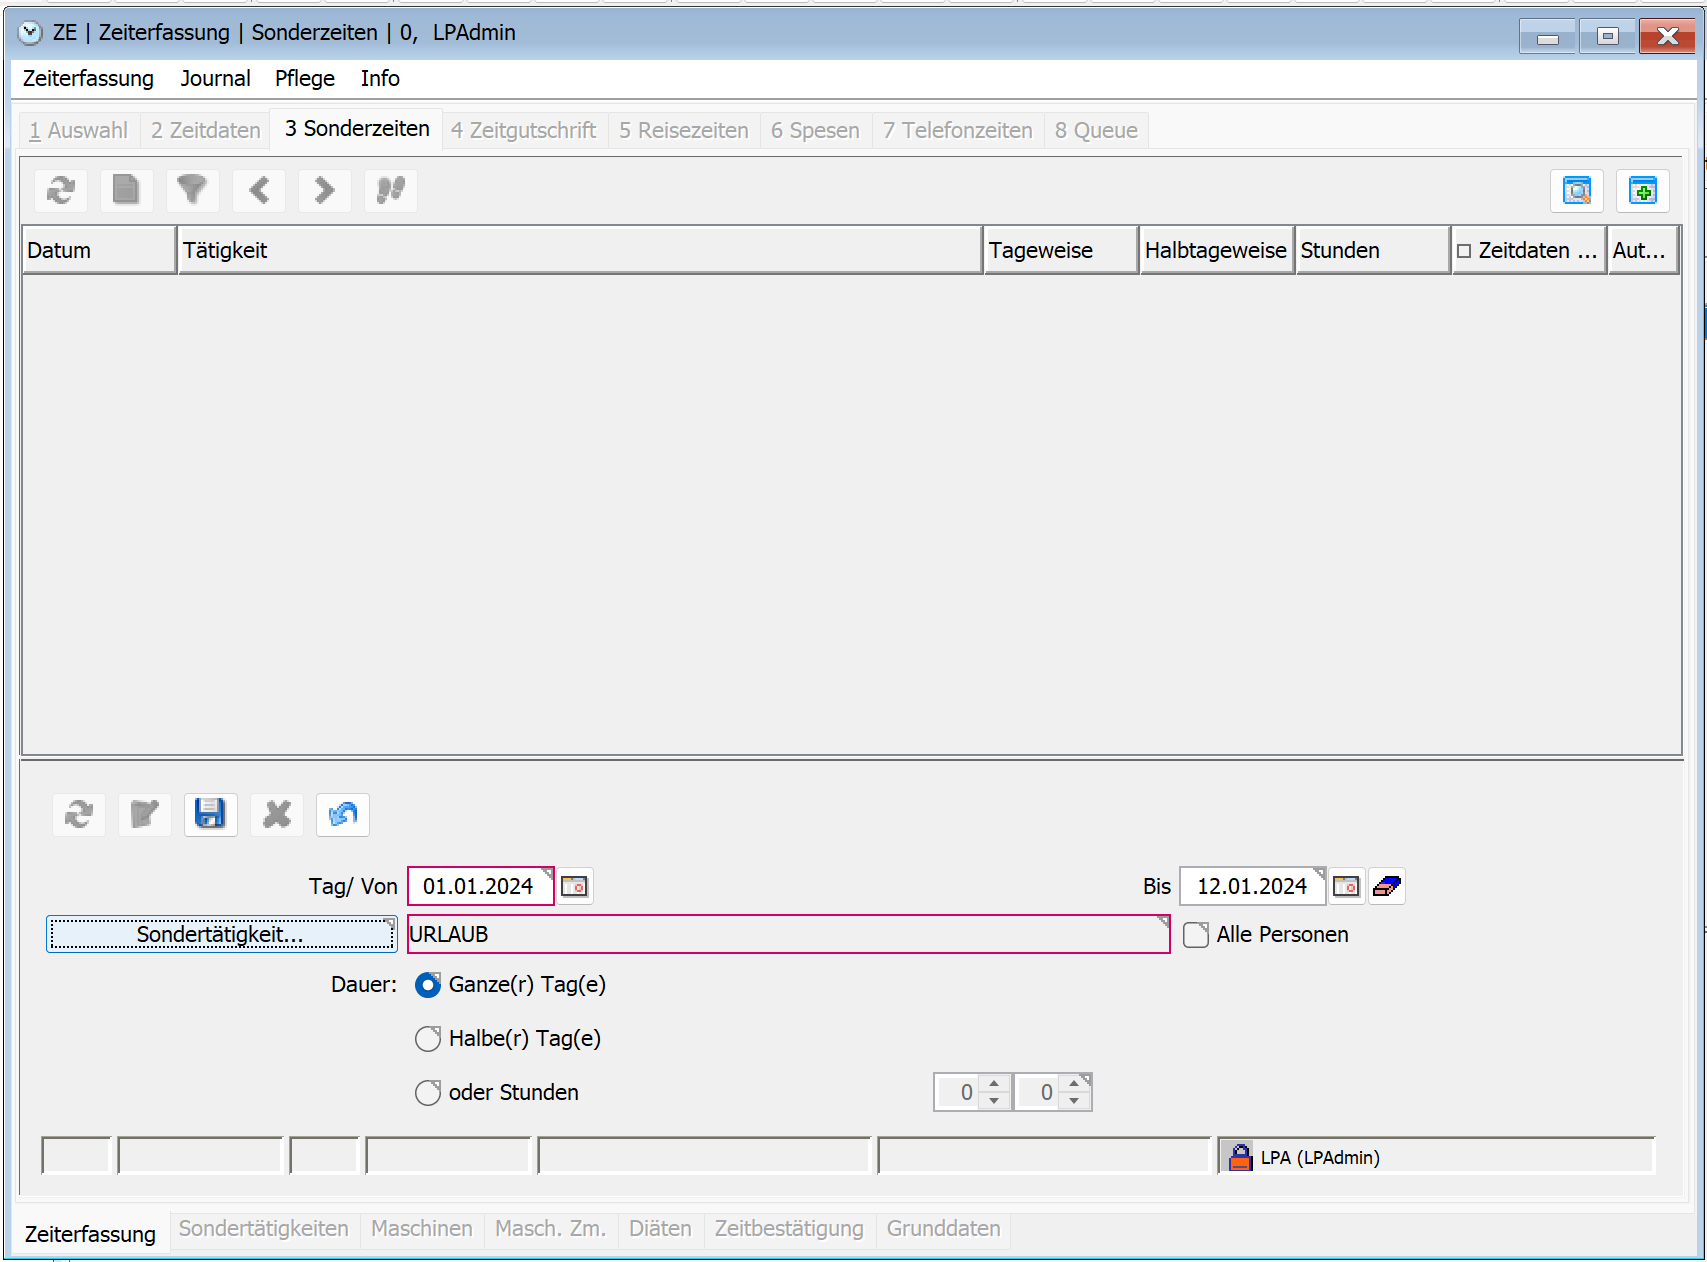The height and width of the screenshot is (1262, 1707).
Task: Select the Halbe(r) Tag(e) radio option
Action: click(428, 1039)
